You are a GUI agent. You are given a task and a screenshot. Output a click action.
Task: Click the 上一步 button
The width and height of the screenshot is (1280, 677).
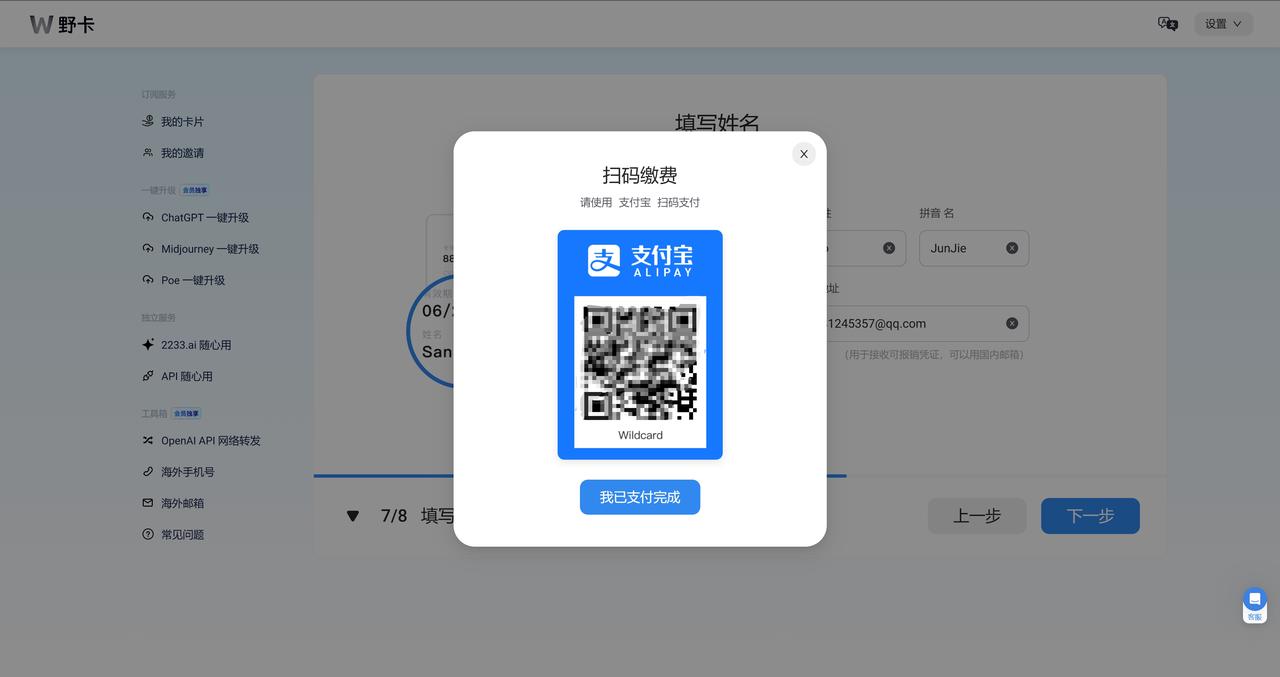point(977,516)
